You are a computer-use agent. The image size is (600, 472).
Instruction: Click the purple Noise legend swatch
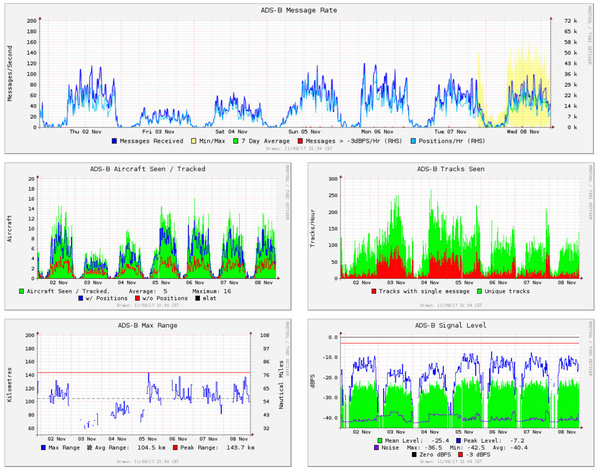[376, 448]
